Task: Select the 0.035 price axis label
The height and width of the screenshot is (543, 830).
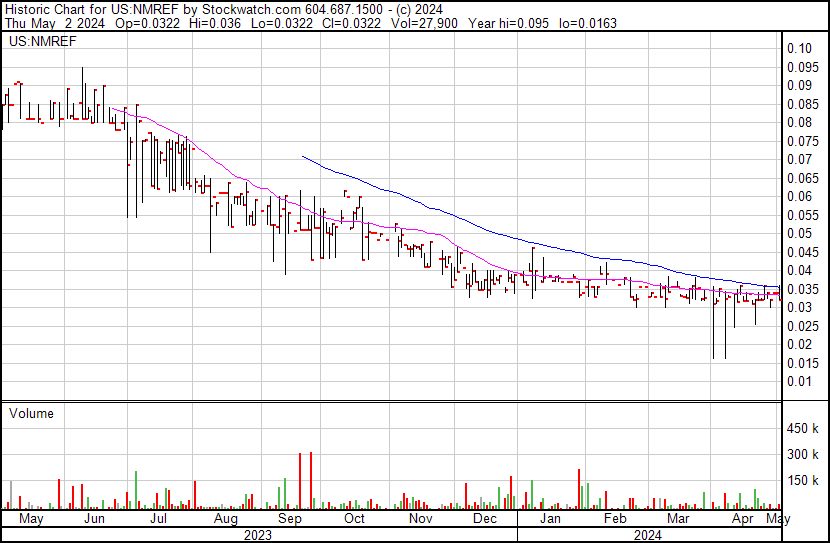Action: pos(803,289)
